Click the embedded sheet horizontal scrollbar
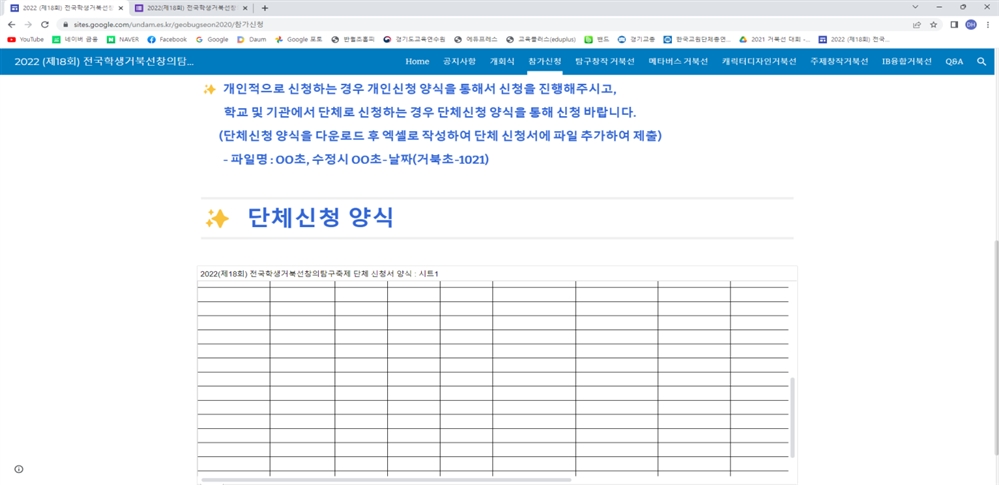This screenshot has width=999, height=485. pyautogui.click(x=386, y=479)
